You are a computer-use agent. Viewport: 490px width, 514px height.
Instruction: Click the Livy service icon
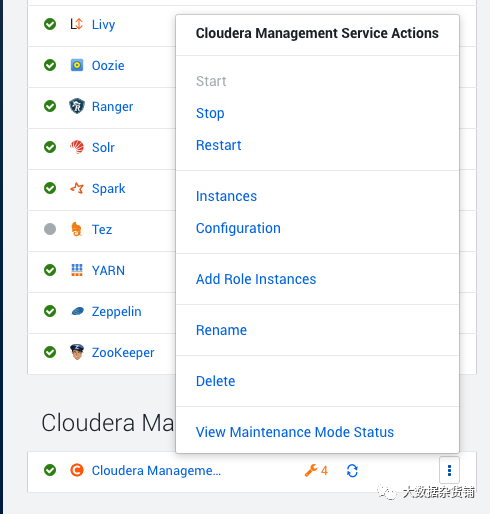(x=77, y=24)
